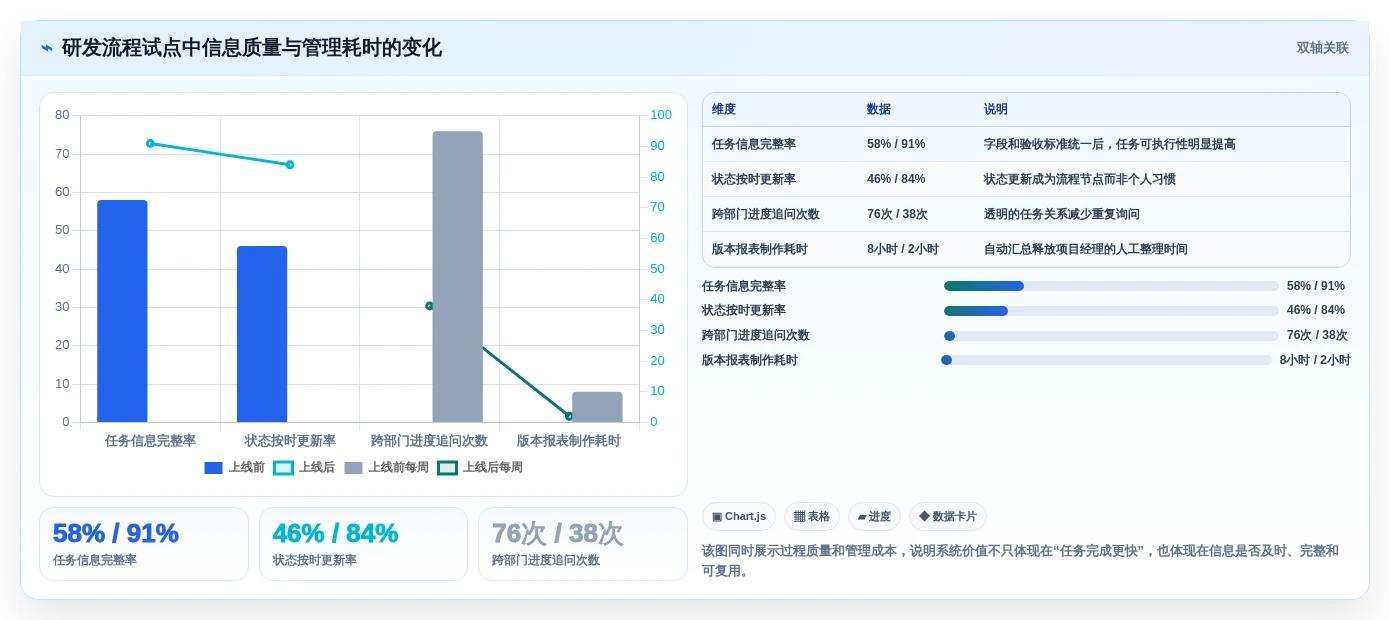Viewport: 1390px width, 620px height.
Task: Click table row label 版本报表制作耗时
Action: click(760, 249)
